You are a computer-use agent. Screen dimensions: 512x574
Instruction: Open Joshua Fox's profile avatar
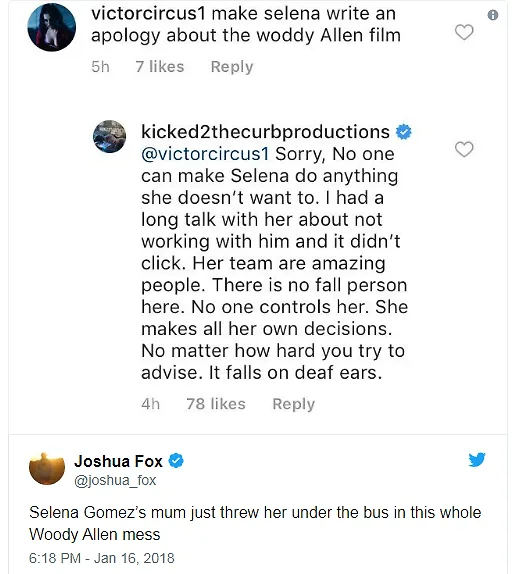click(47, 469)
